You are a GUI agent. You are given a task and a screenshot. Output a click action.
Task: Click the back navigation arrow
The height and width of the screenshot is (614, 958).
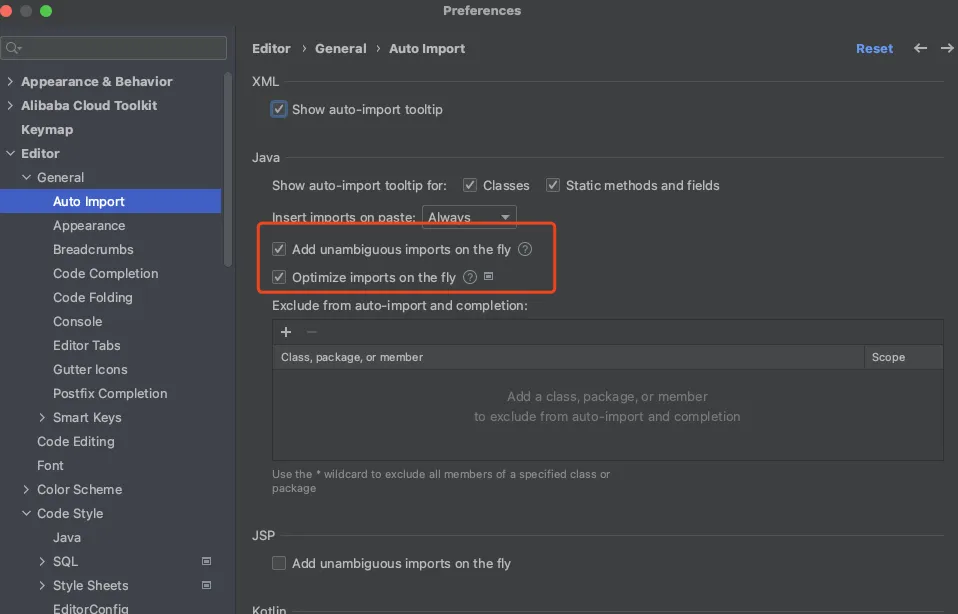pos(920,48)
